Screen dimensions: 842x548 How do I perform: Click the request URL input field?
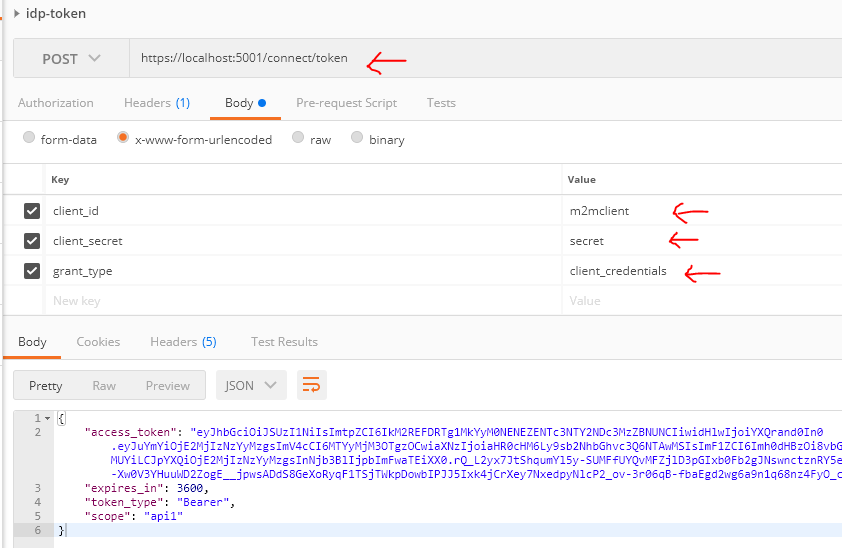tap(480, 59)
